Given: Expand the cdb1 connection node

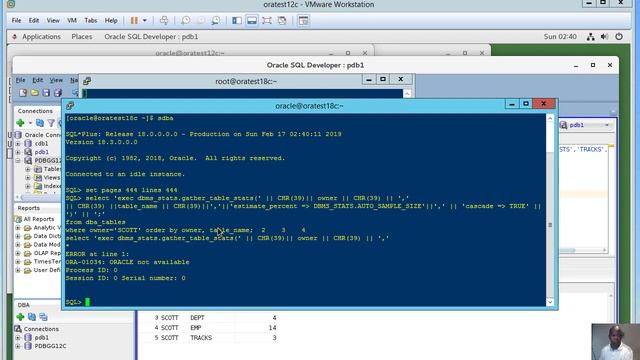Looking at the screenshot, I should [x=18, y=144].
